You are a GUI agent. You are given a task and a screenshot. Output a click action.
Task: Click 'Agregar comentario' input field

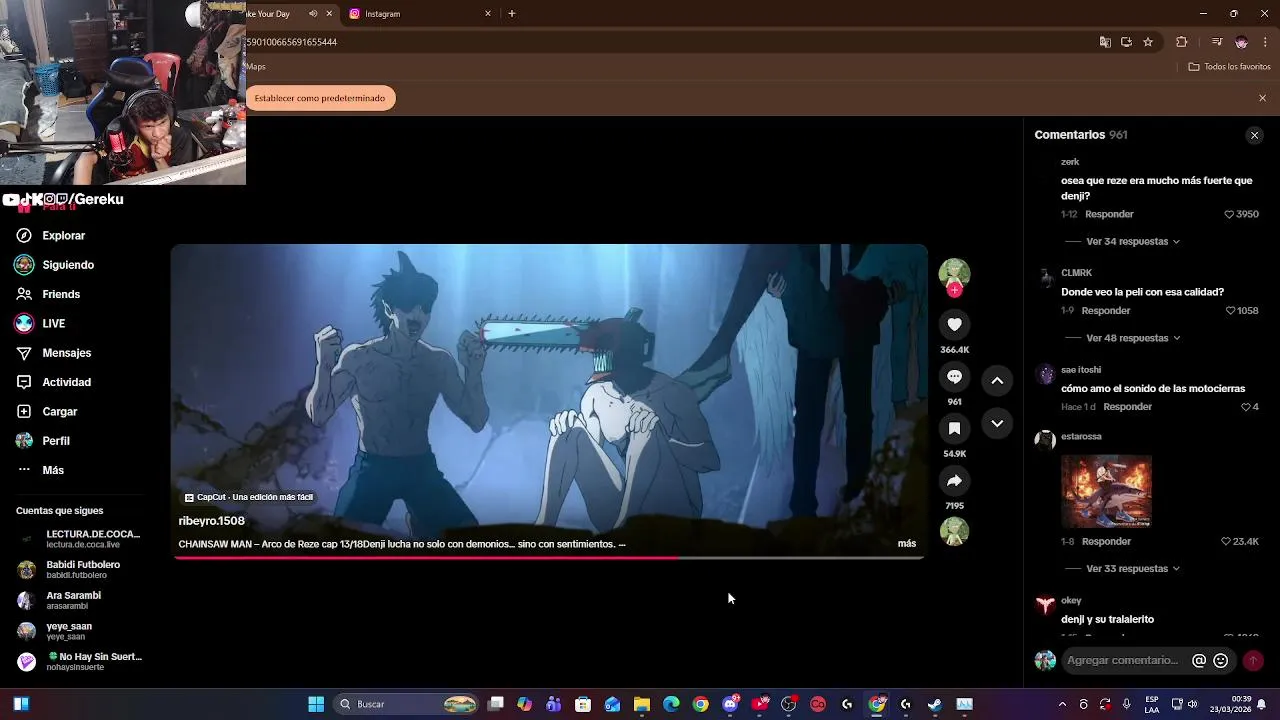tap(1124, 660)
